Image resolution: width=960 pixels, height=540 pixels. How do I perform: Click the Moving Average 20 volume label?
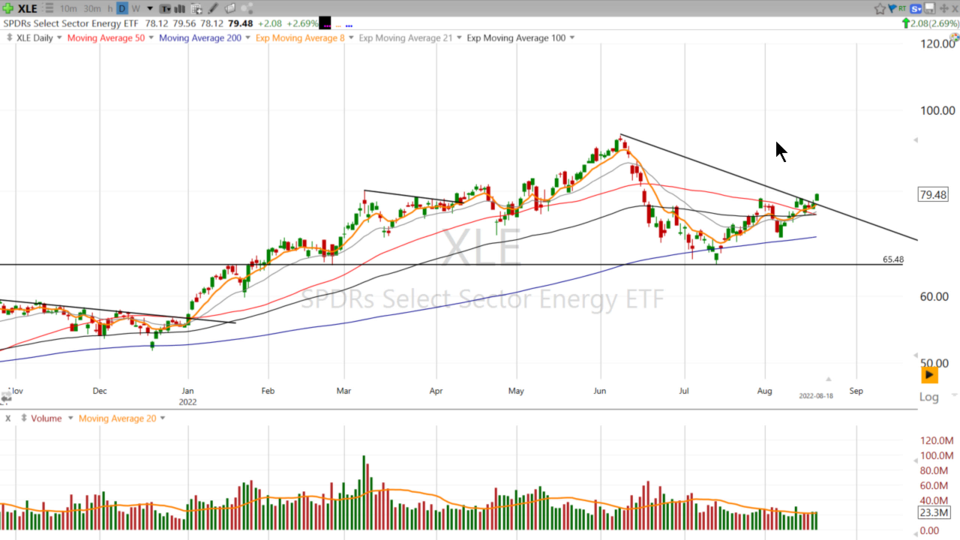(118, 418)
